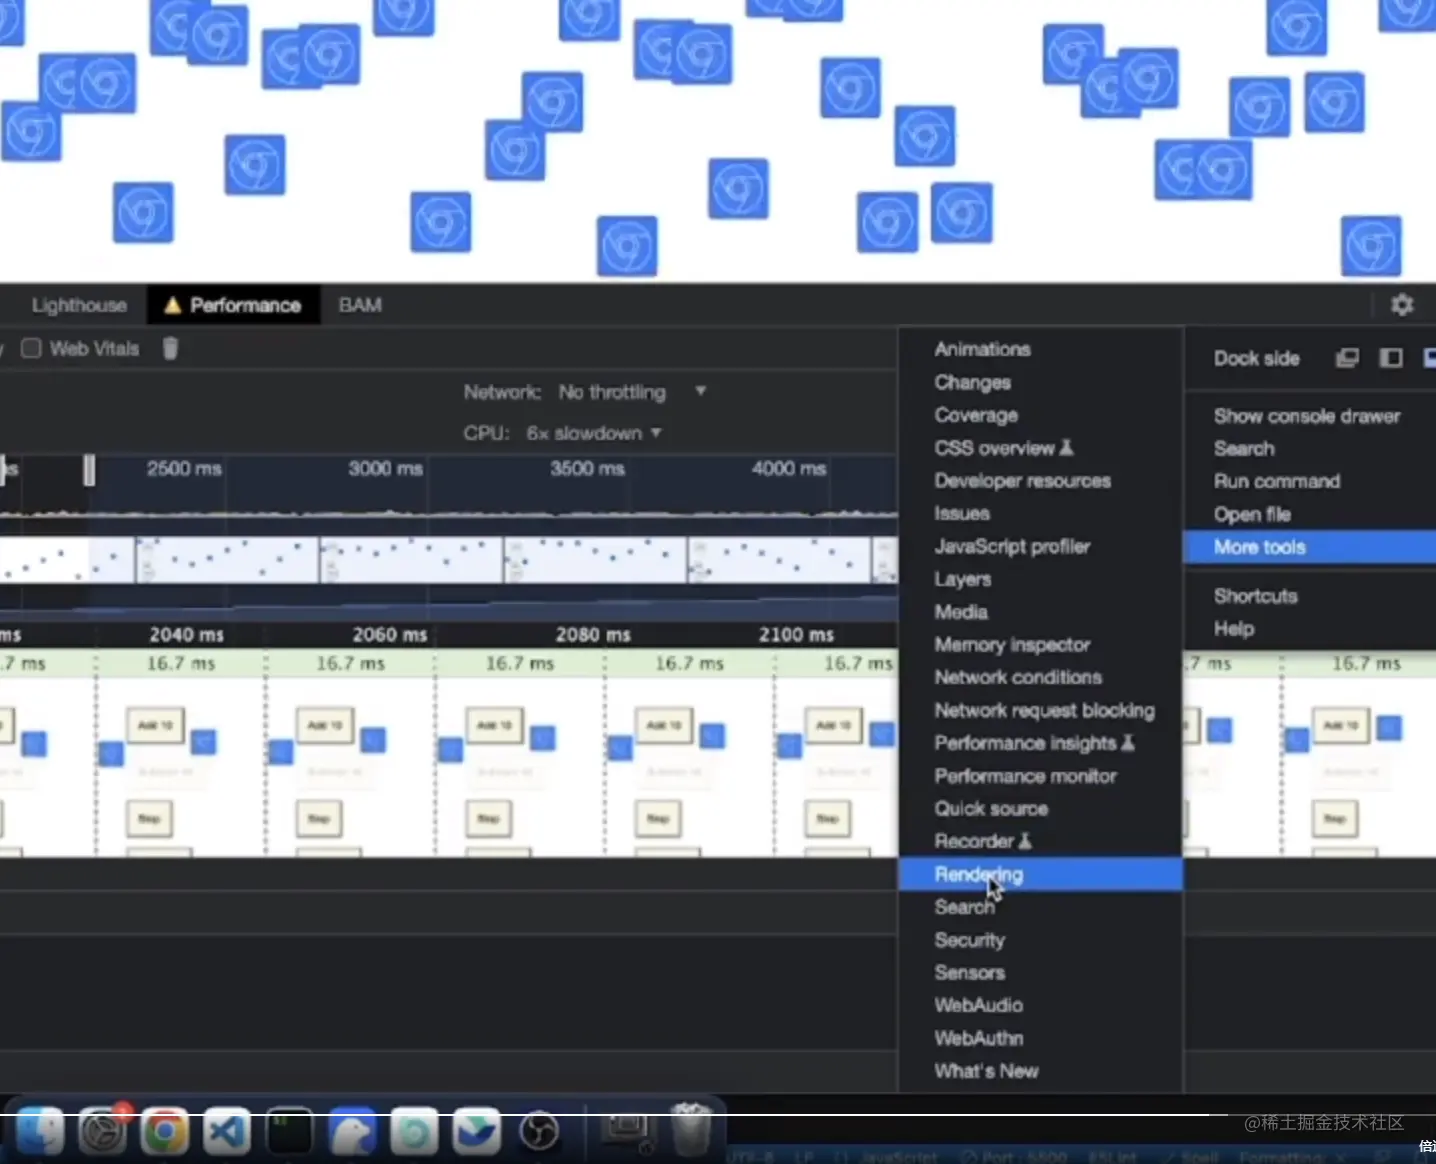Click the 2080 ms tick on the frames ruler
The image size is (1436, 1164).
pos(593,634)
